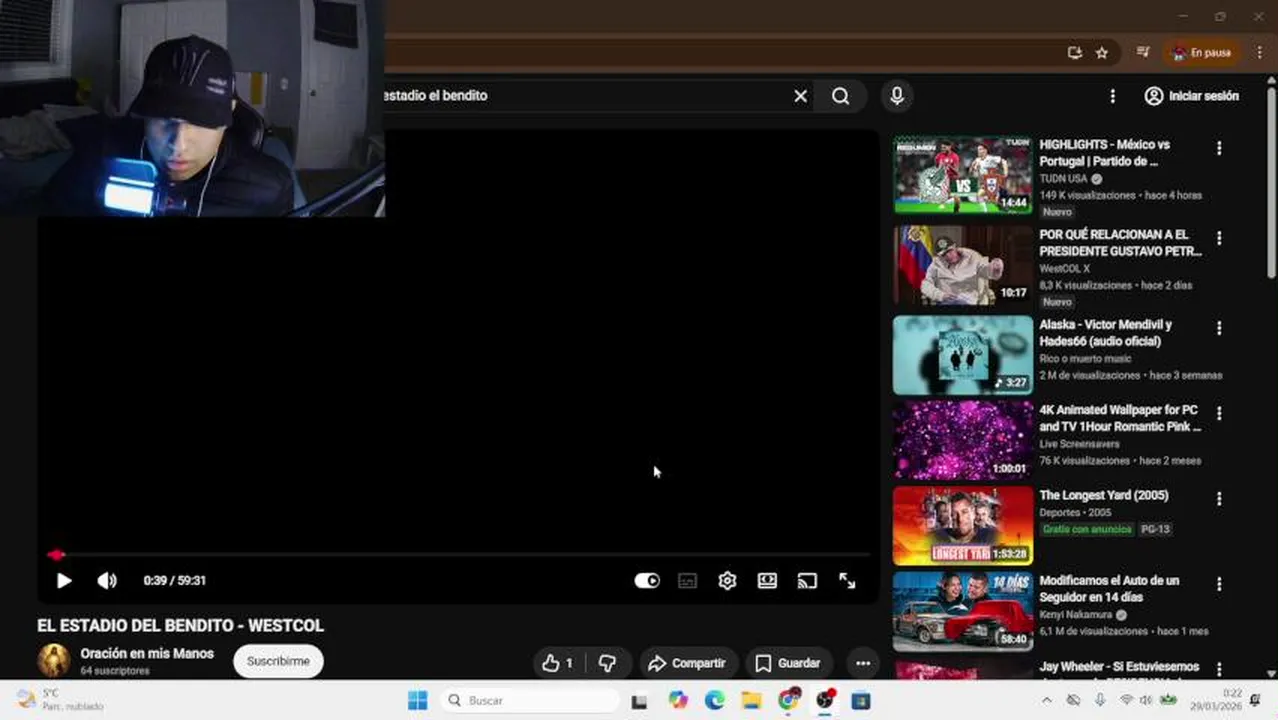
Task: Toggle the autoplay switch
Action: (647, 580)
